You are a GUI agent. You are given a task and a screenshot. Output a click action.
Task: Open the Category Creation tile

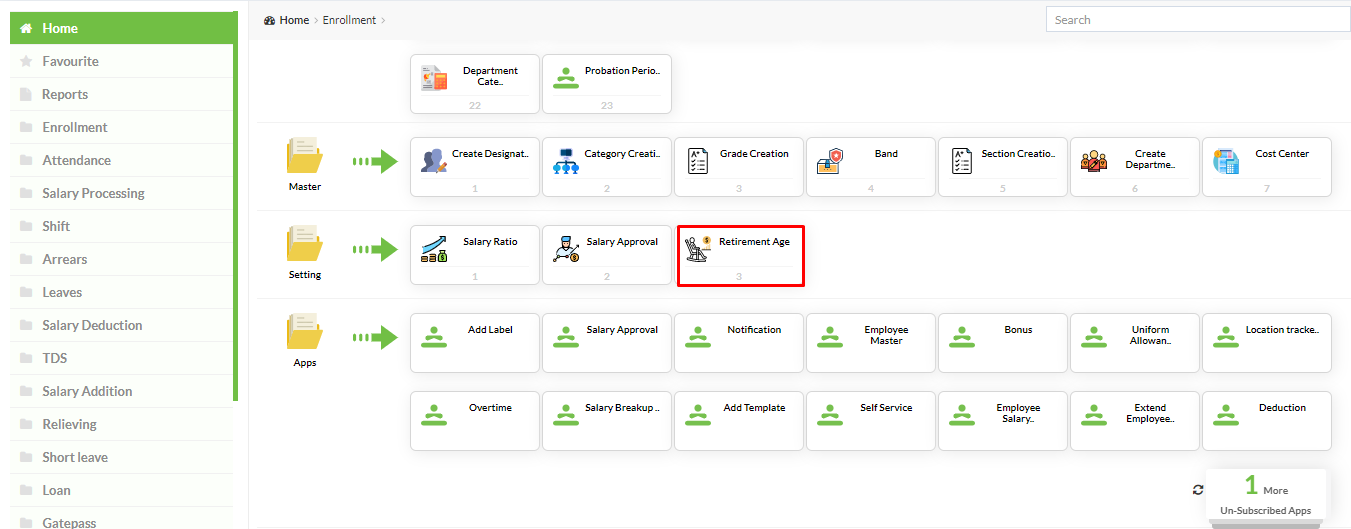point(607,167)
